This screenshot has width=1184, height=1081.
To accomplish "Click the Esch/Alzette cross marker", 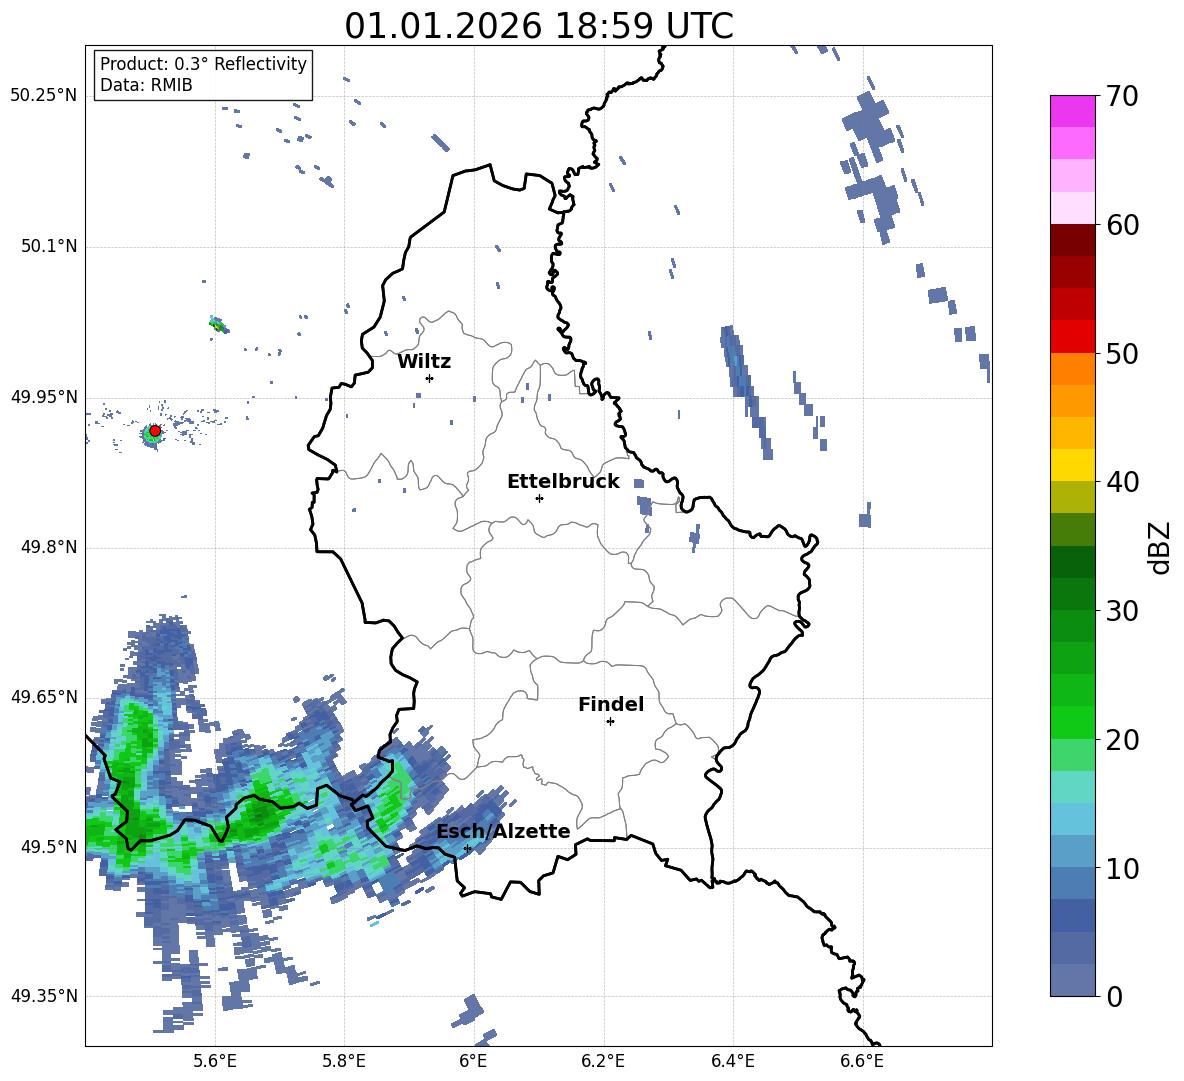I will (467, 848).
